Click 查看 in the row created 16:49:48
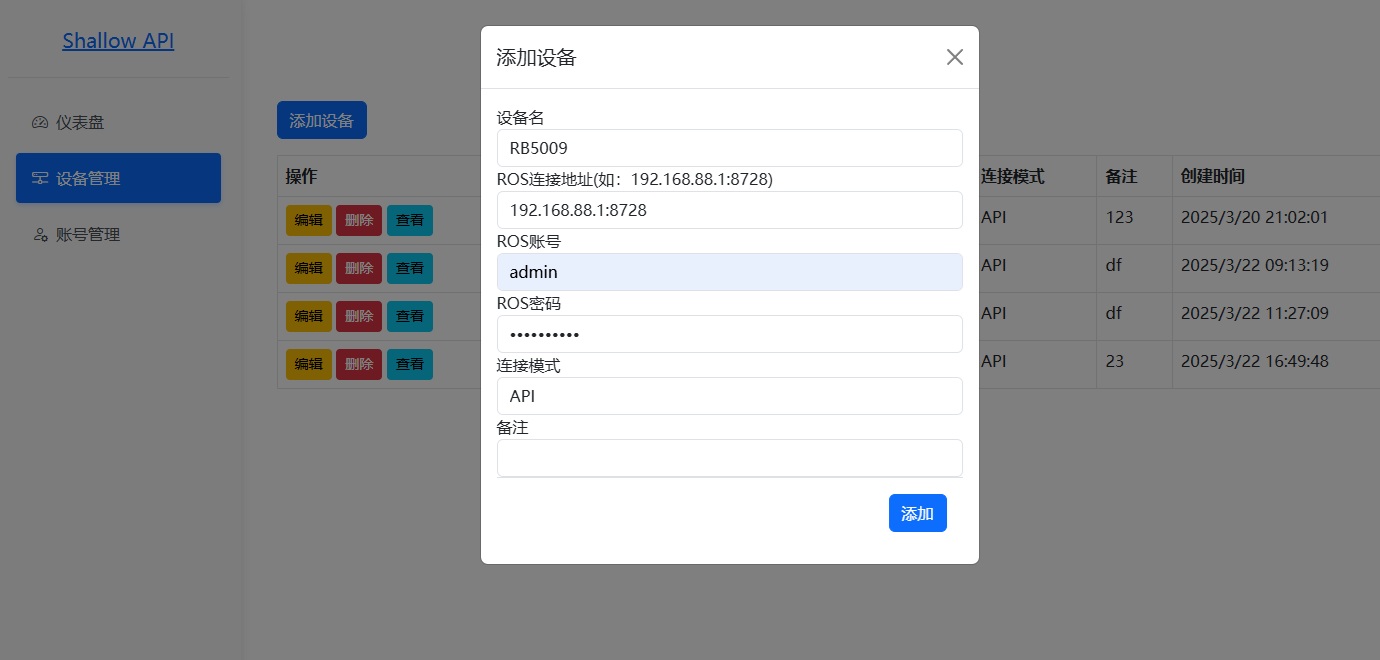Screen dimensions: 1380x660 [410, 364]
